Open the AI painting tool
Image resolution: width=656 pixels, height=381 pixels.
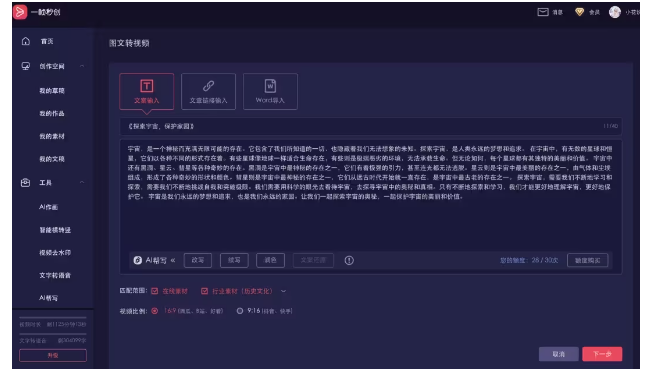tap(49, 207)
